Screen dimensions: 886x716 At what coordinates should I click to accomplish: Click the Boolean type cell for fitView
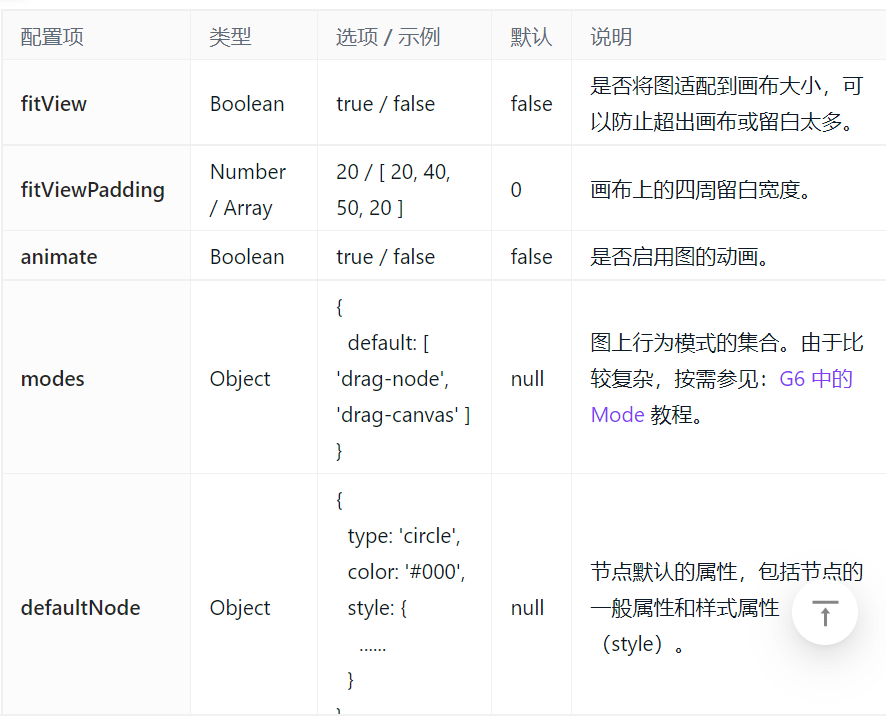point(246,103)
